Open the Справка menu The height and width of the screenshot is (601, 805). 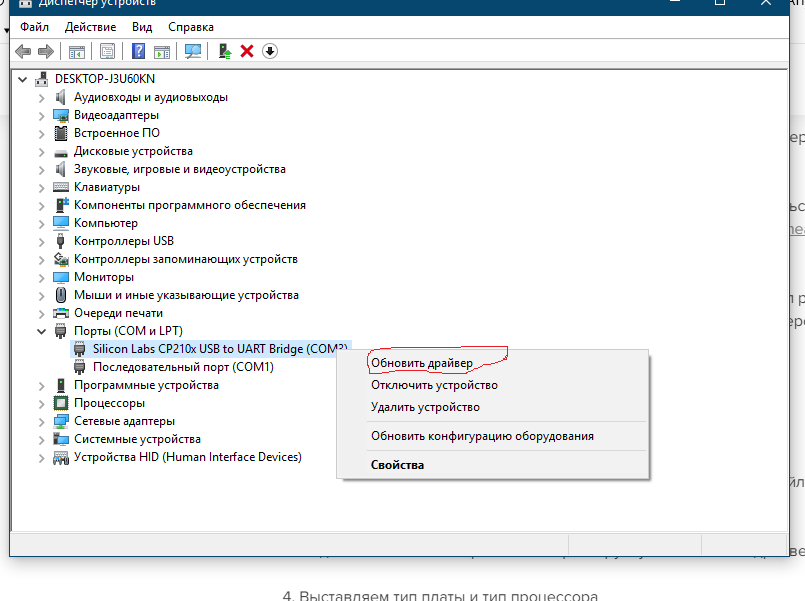[x=190, y=27]
